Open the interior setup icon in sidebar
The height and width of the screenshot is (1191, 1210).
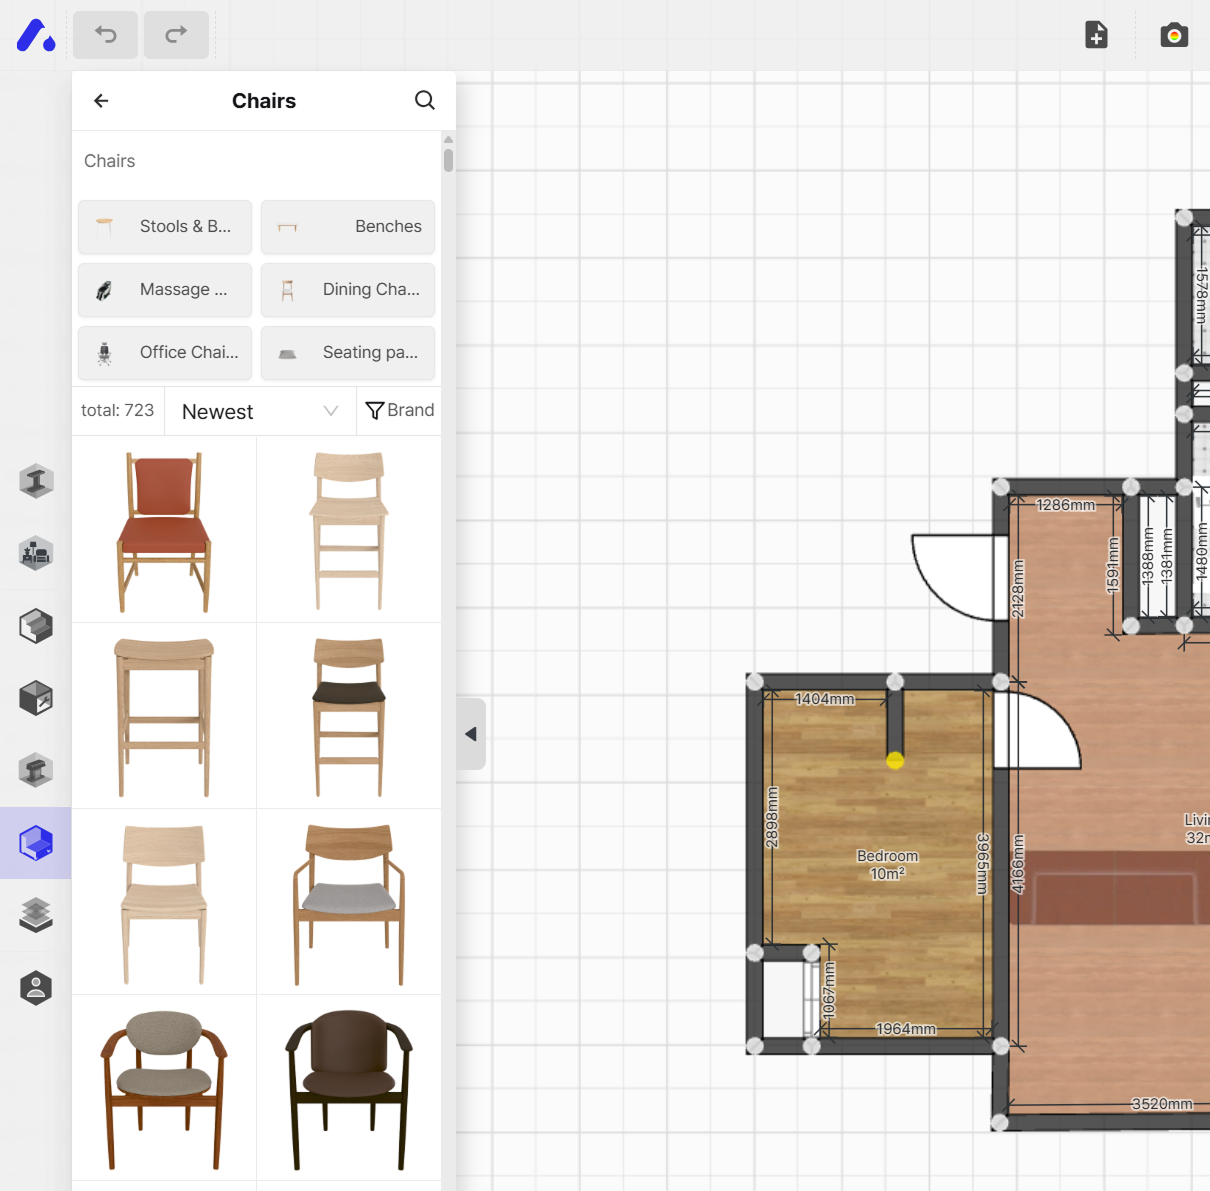pos(35,553)
